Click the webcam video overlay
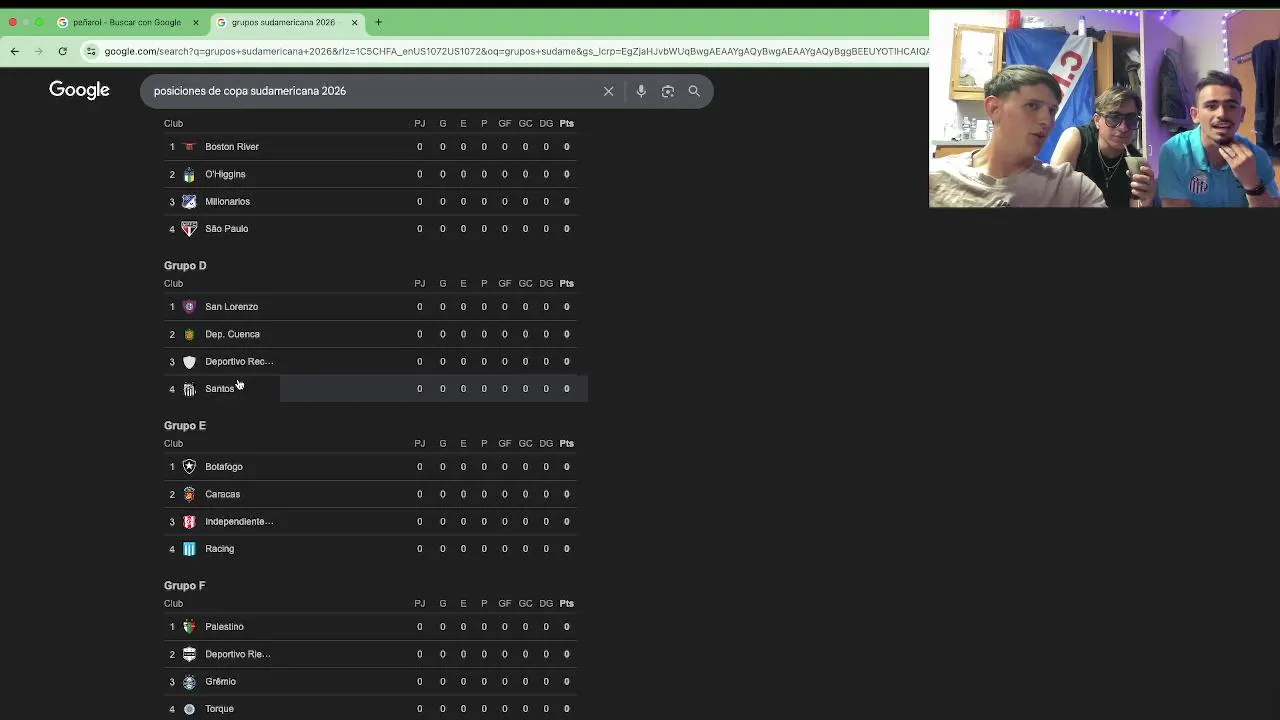 [1104, 109]
